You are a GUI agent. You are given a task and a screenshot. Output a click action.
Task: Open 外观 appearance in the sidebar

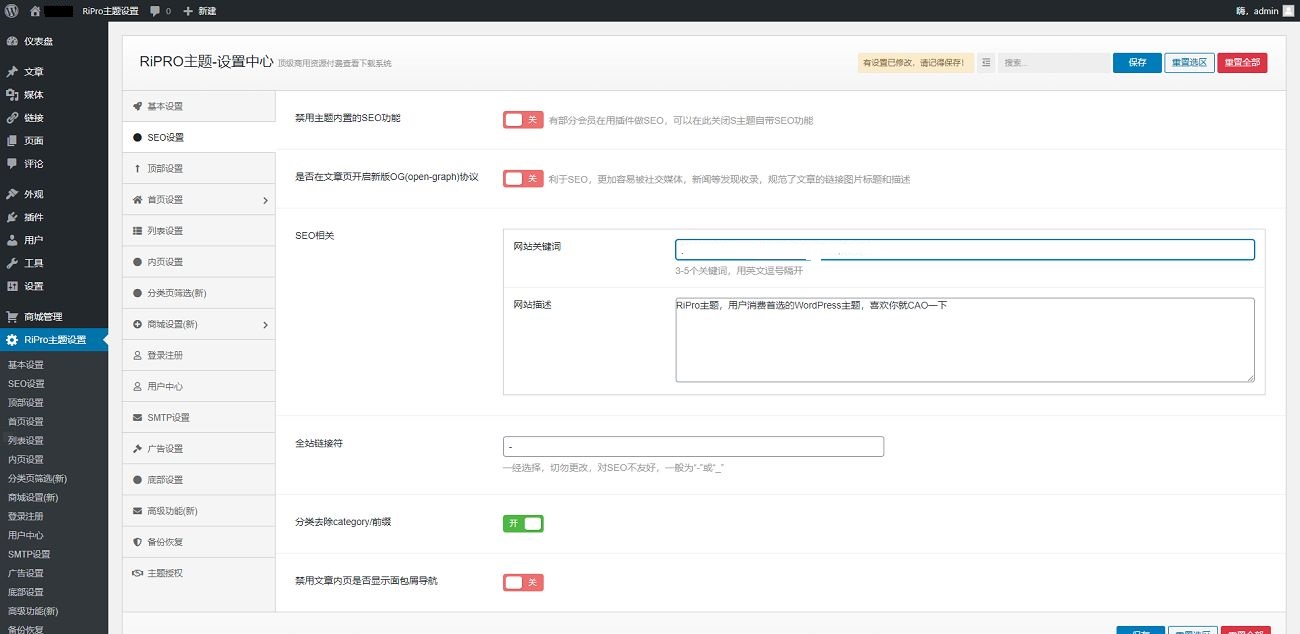coord(54,194)
